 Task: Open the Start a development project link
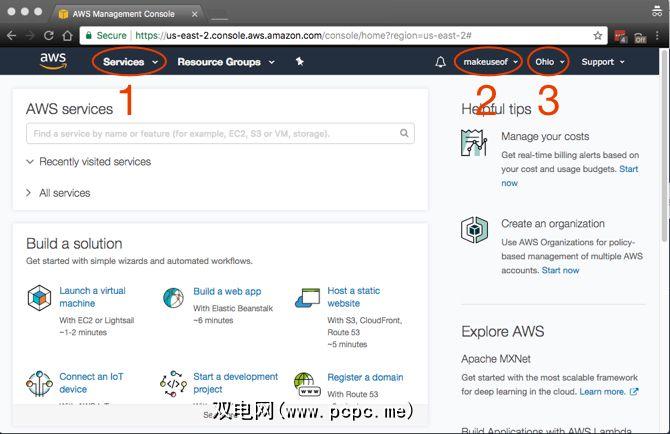click(x=235, y=383)
